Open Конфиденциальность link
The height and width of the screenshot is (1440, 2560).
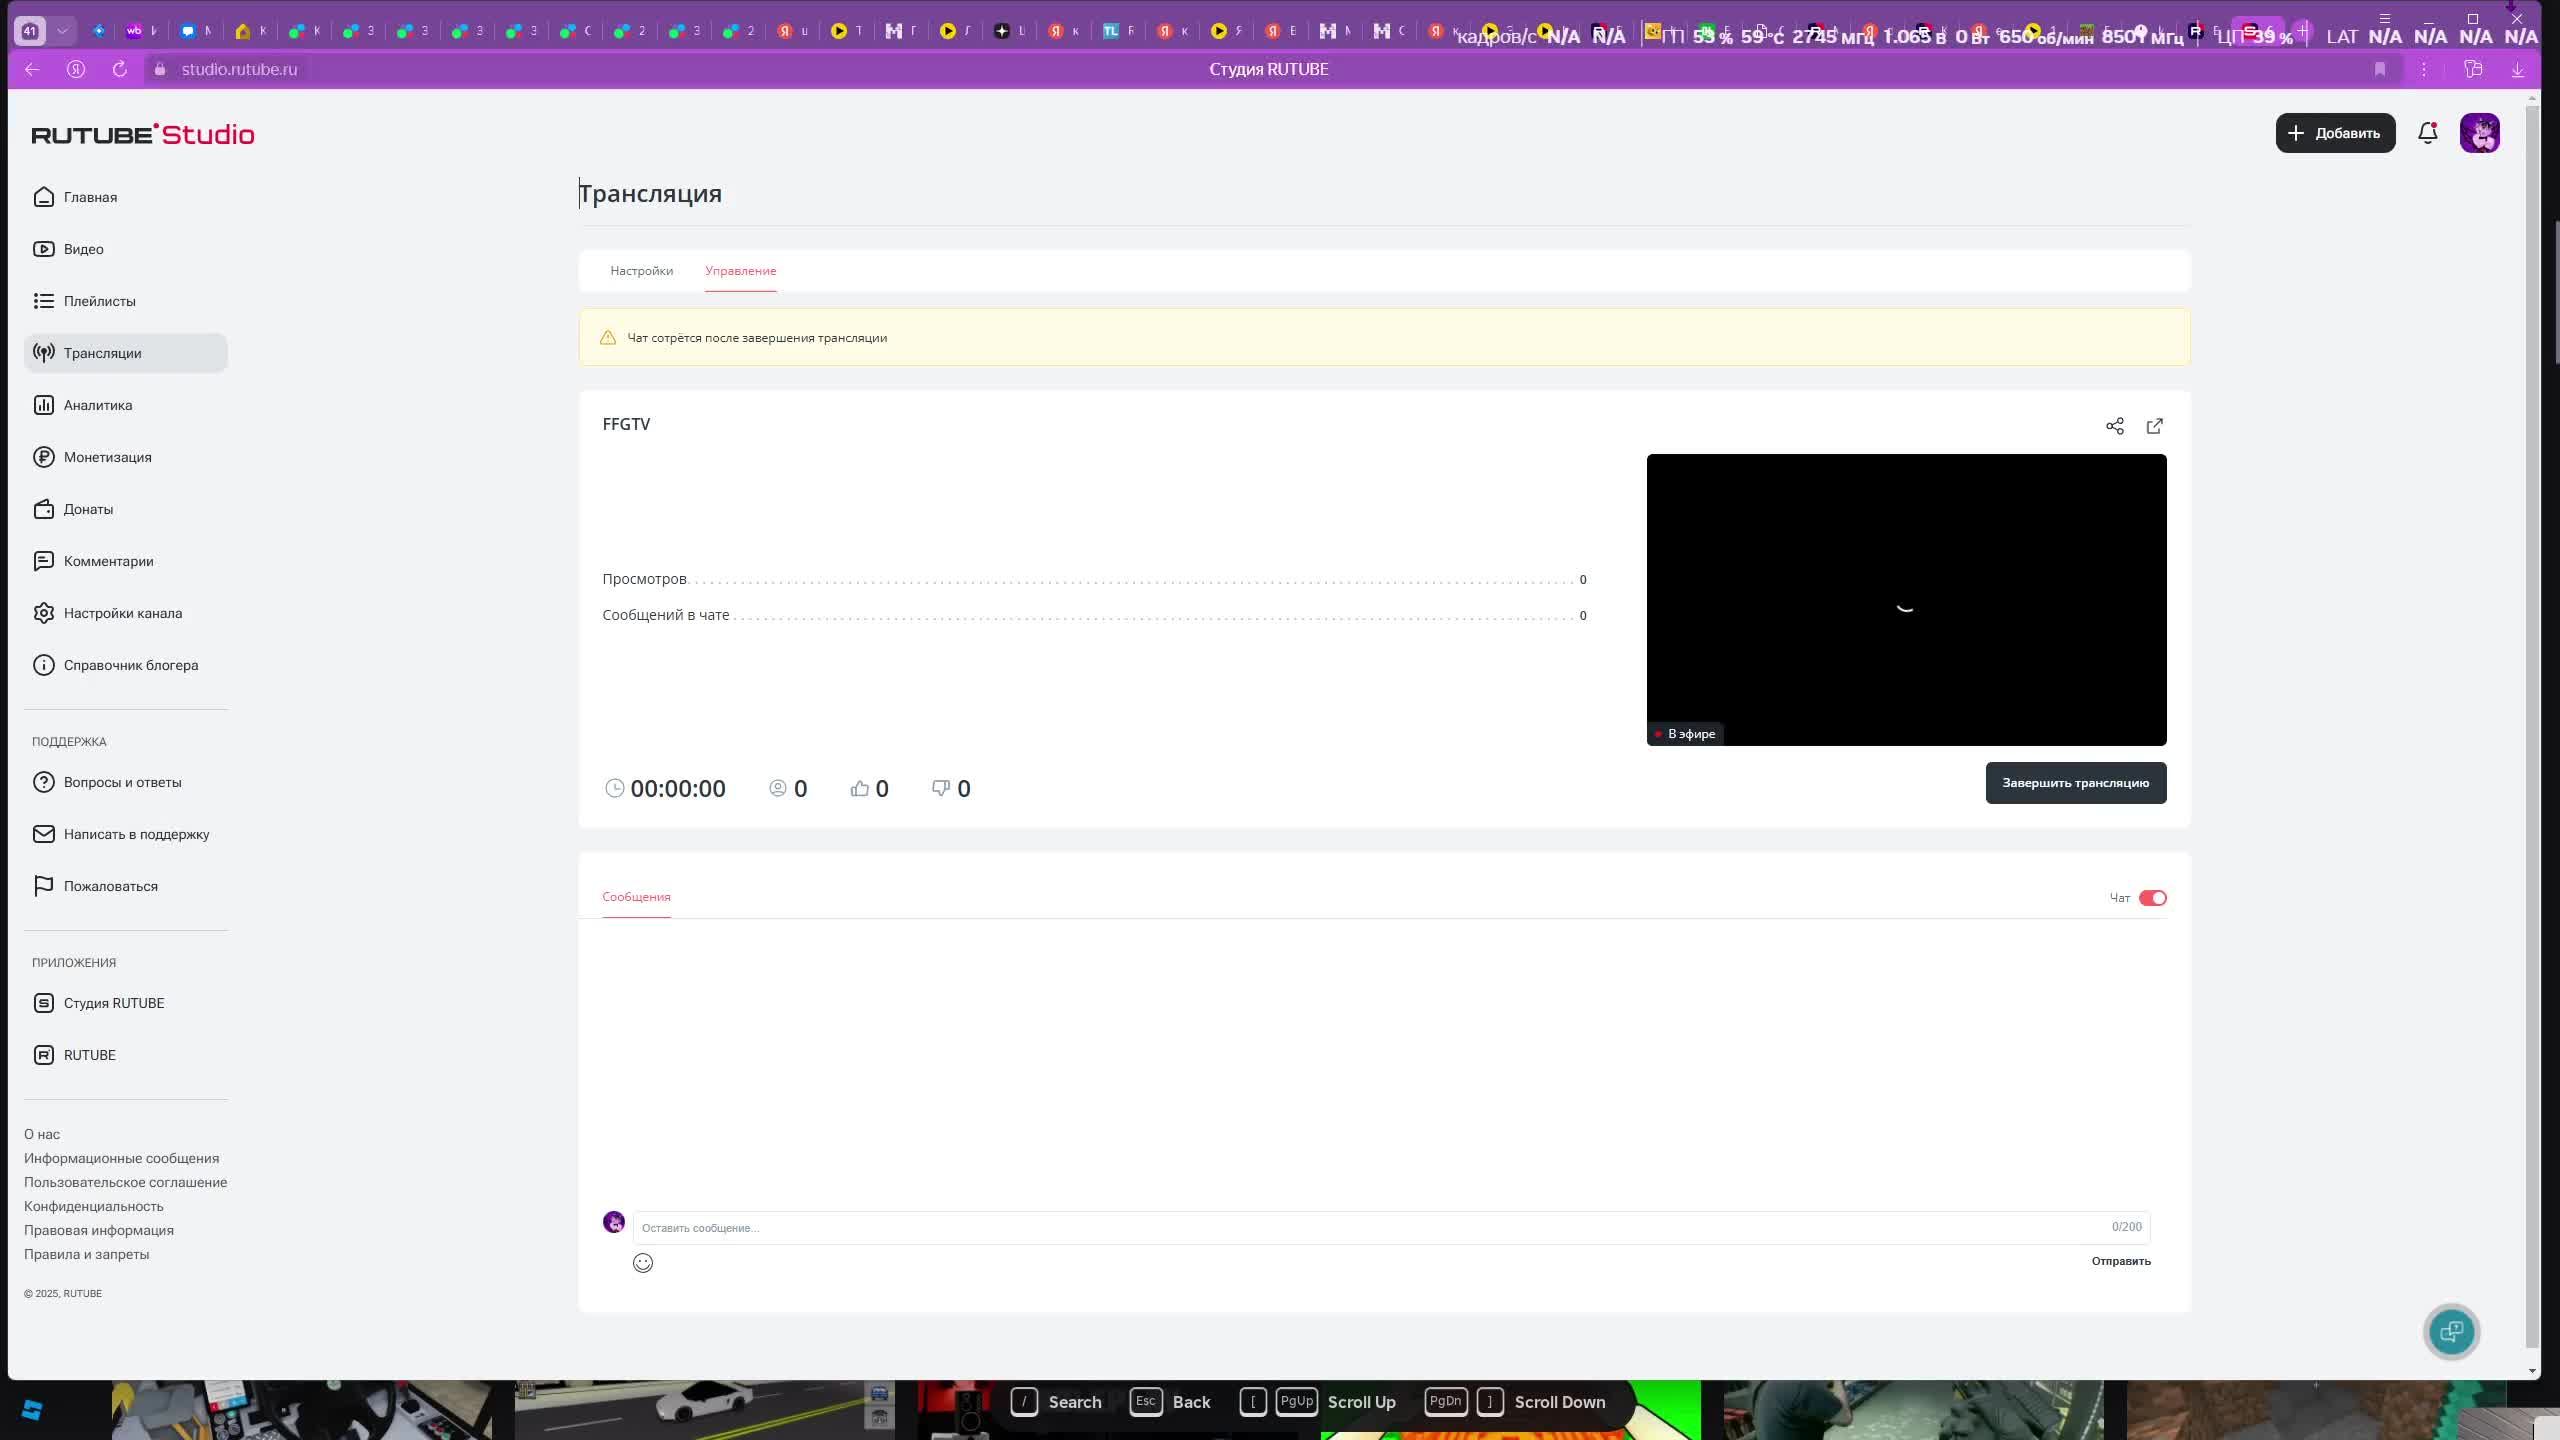(93, 1206)
